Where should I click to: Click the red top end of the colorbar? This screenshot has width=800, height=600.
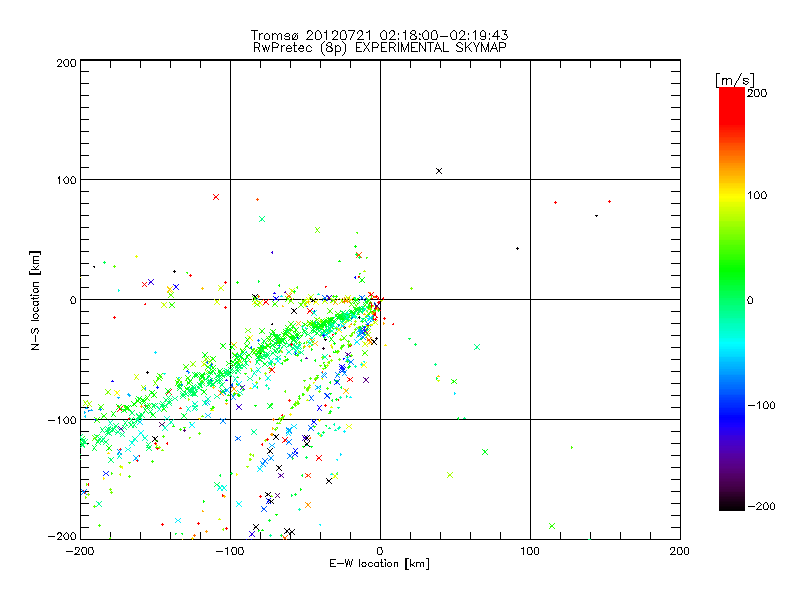(x=731, y=94)
